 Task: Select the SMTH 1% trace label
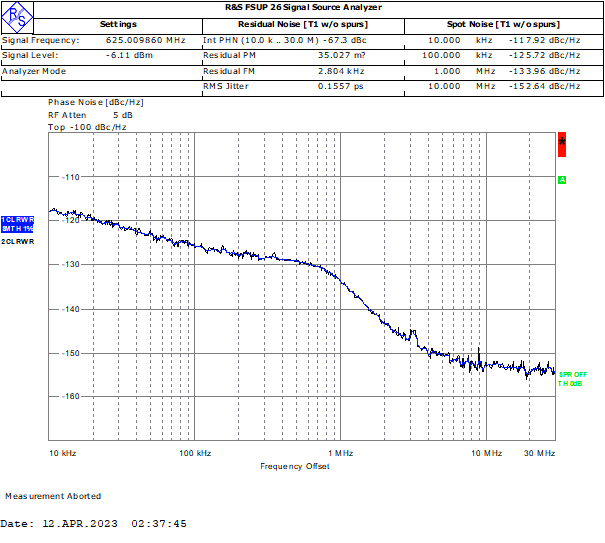17,228
